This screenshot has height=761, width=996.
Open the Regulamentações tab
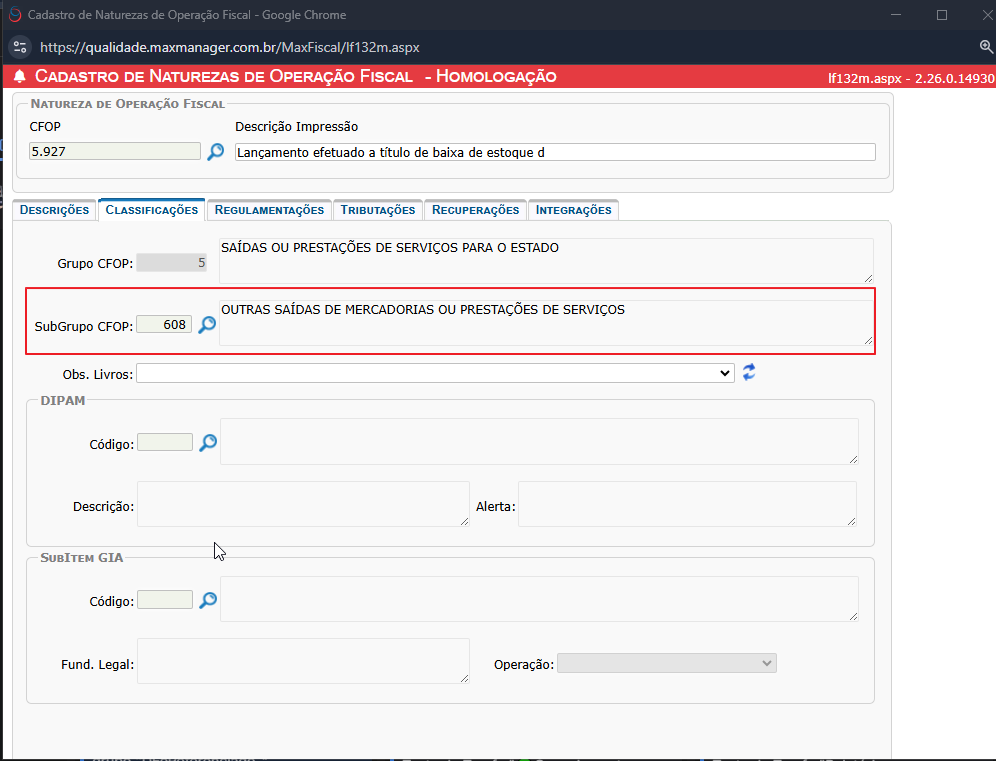[269, 210]
